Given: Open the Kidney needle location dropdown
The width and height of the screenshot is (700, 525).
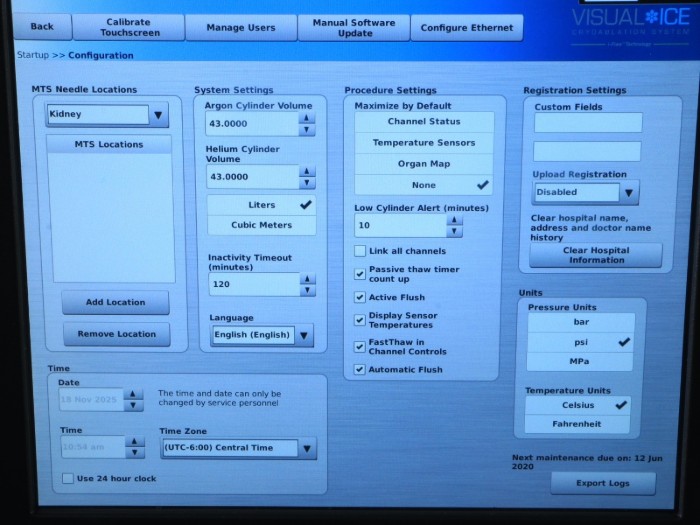Looking at the screenshot, I should 158,115.
